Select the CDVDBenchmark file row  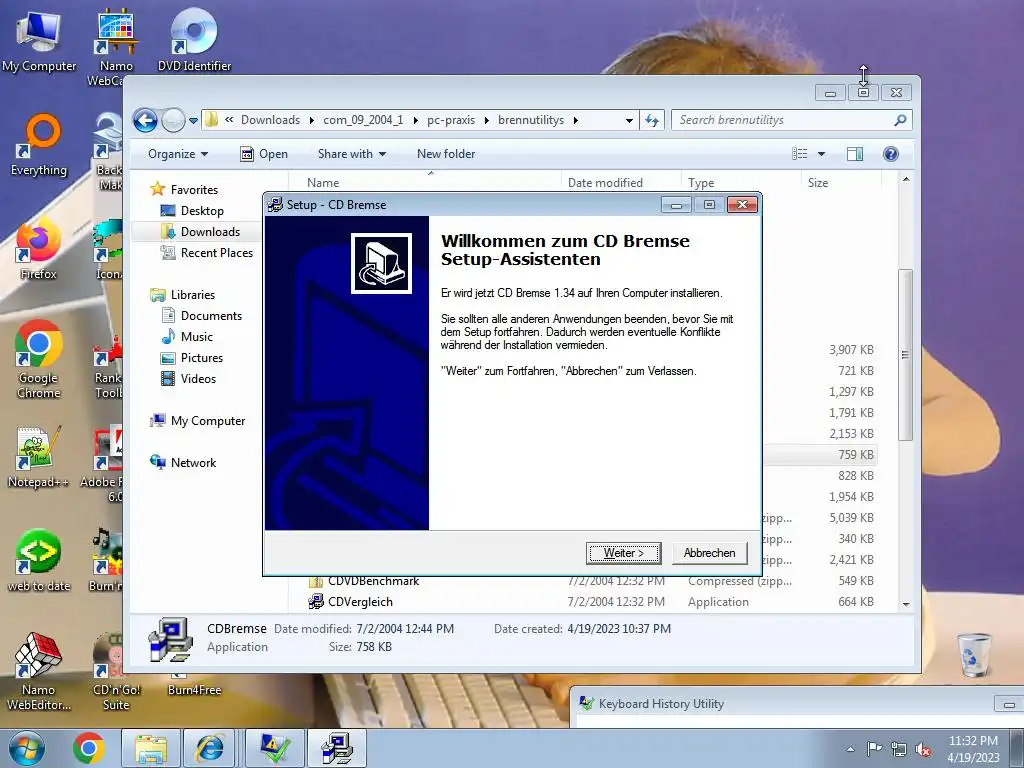tap(591, 581)
